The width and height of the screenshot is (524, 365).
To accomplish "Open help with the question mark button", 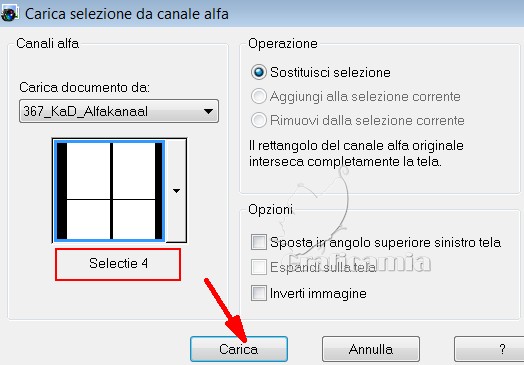I will click(x=489, y=349).
